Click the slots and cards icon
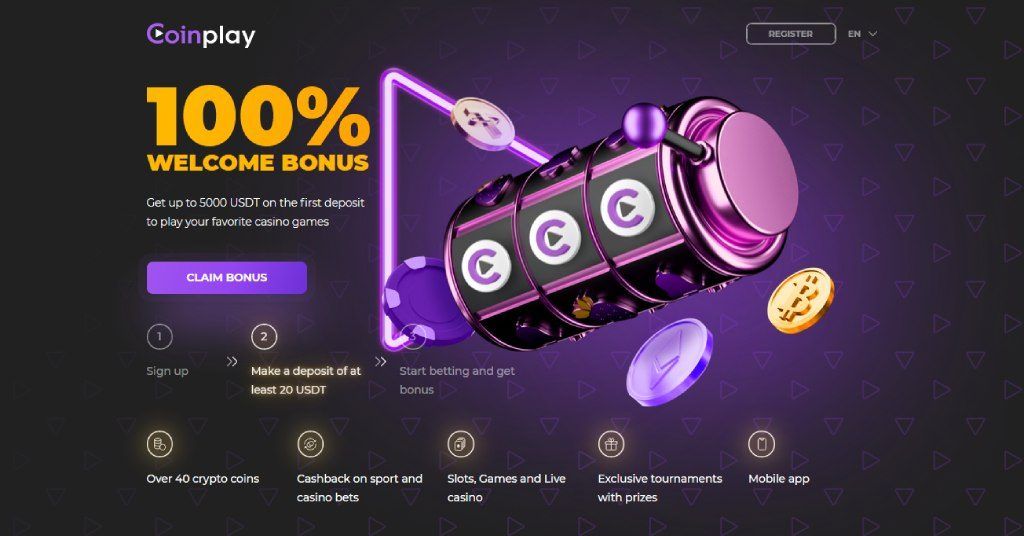 [x=460, y=445]
